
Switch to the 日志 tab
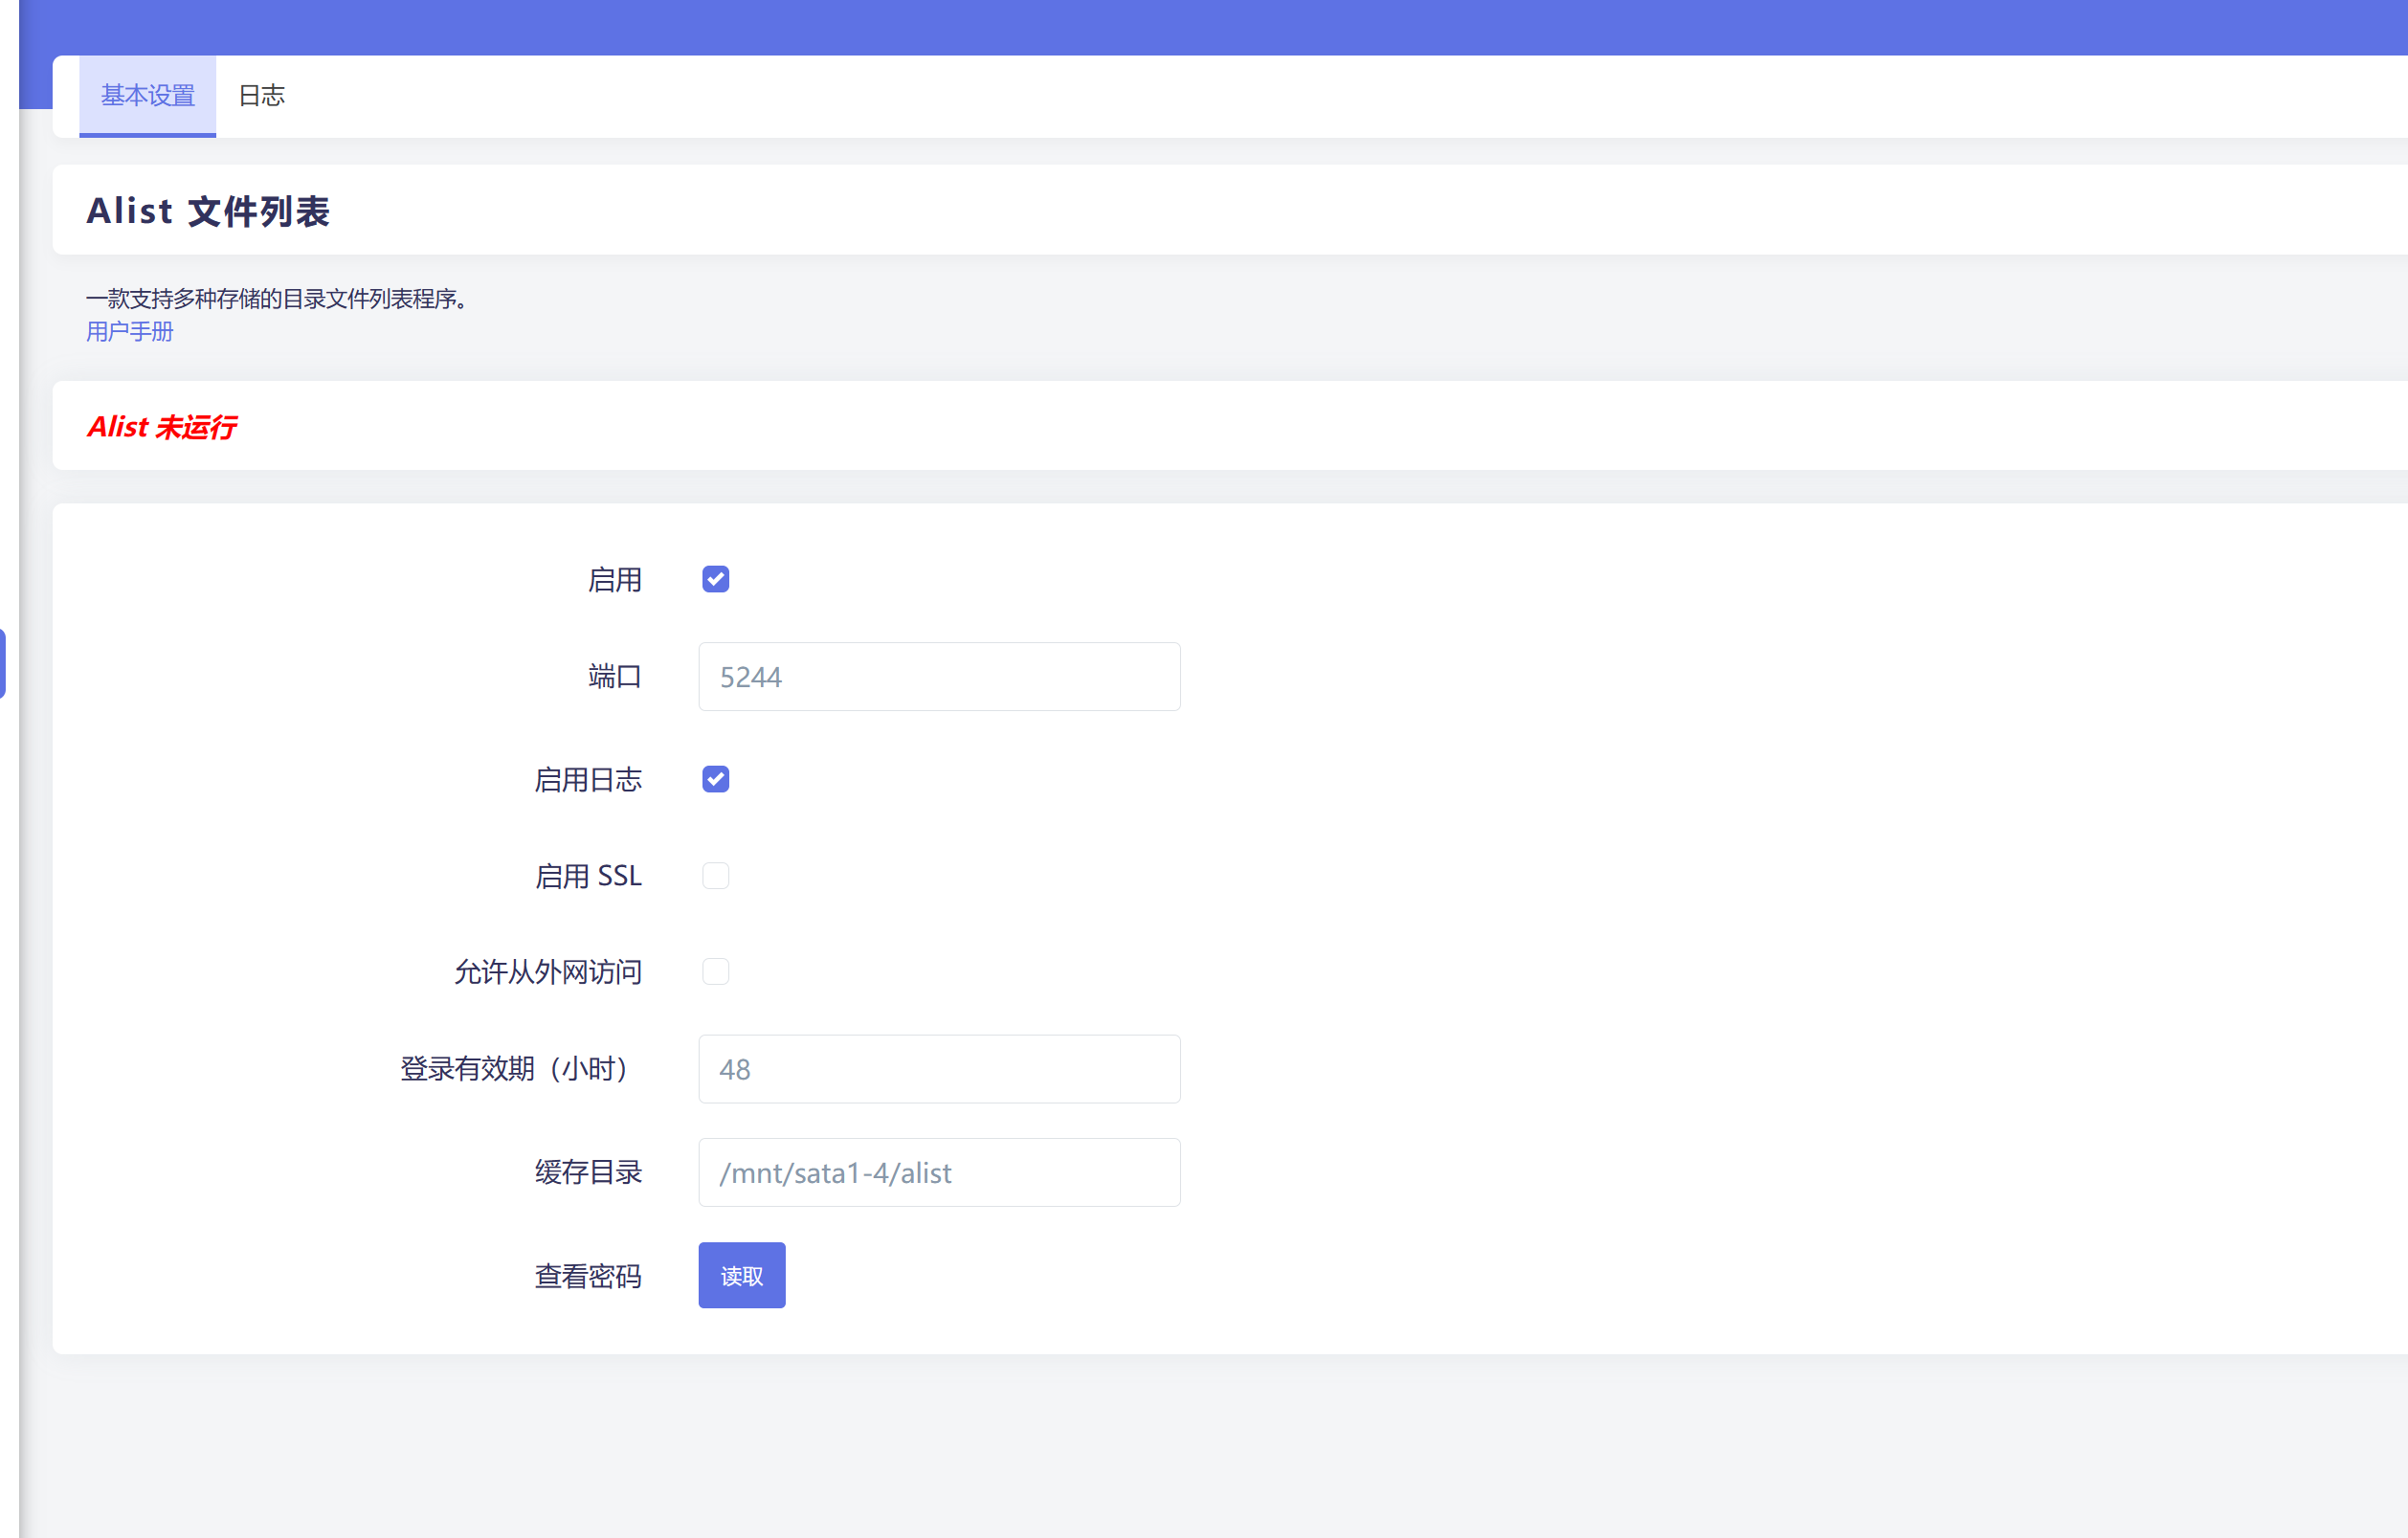(x=261, y=96)
